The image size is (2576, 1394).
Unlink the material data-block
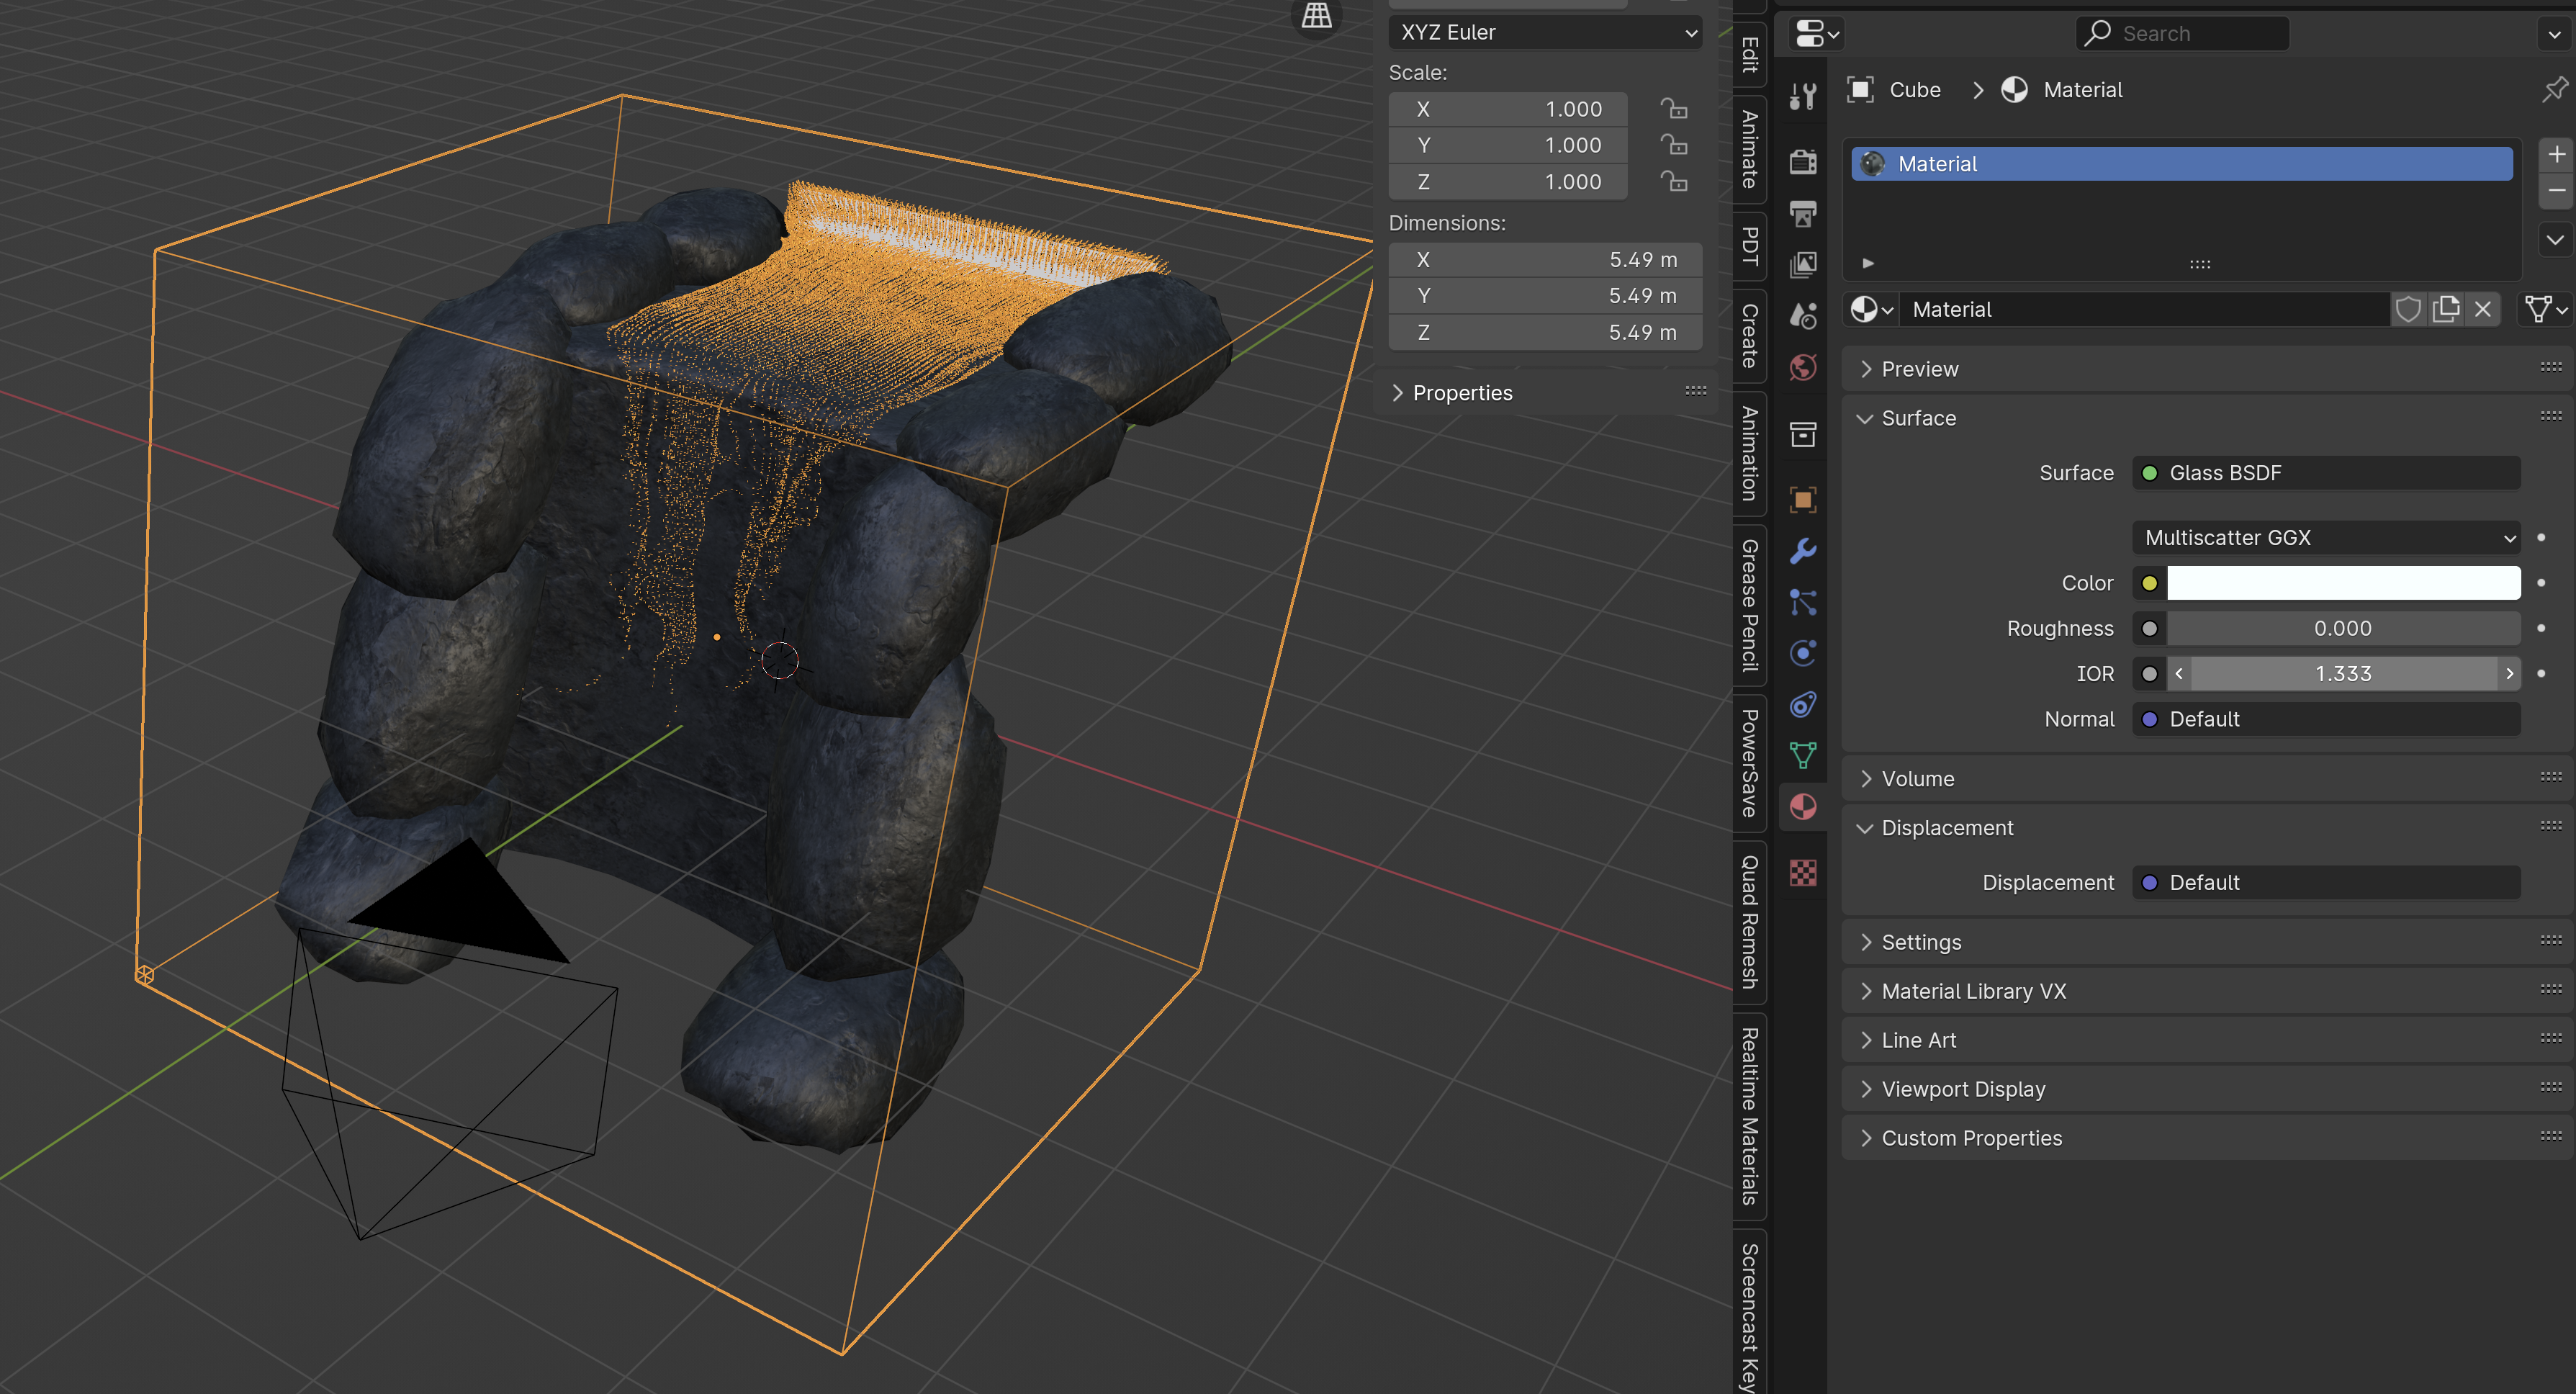[x=2483, y=309]
